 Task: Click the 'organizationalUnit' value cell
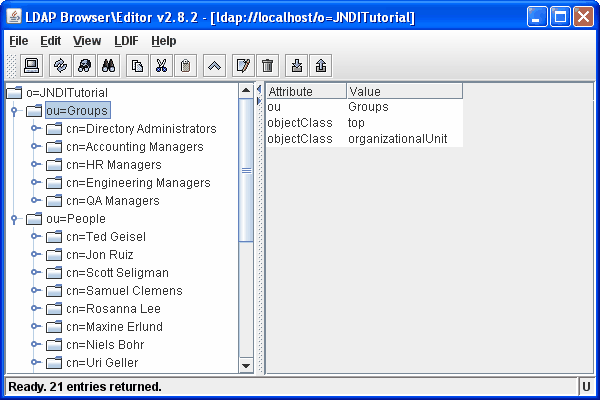click(x=405, y=139)
